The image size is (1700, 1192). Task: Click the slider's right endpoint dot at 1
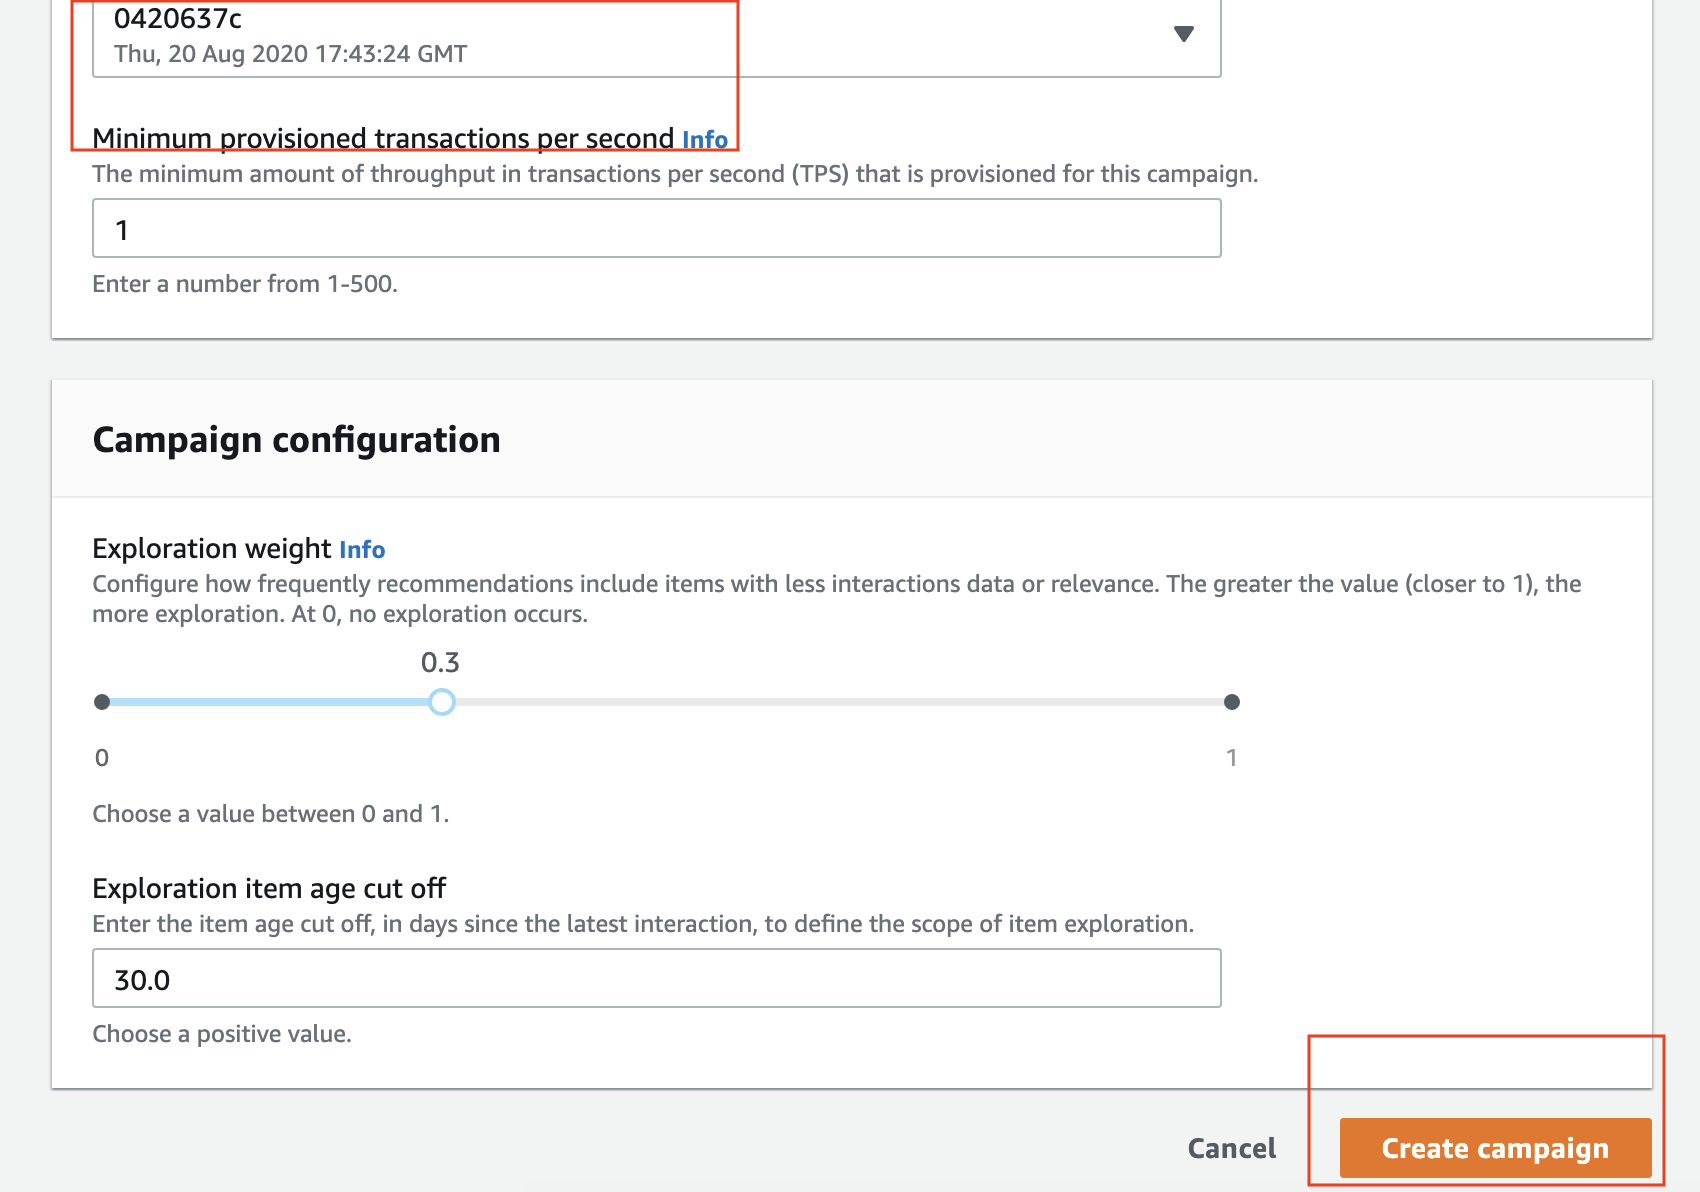1232,702
